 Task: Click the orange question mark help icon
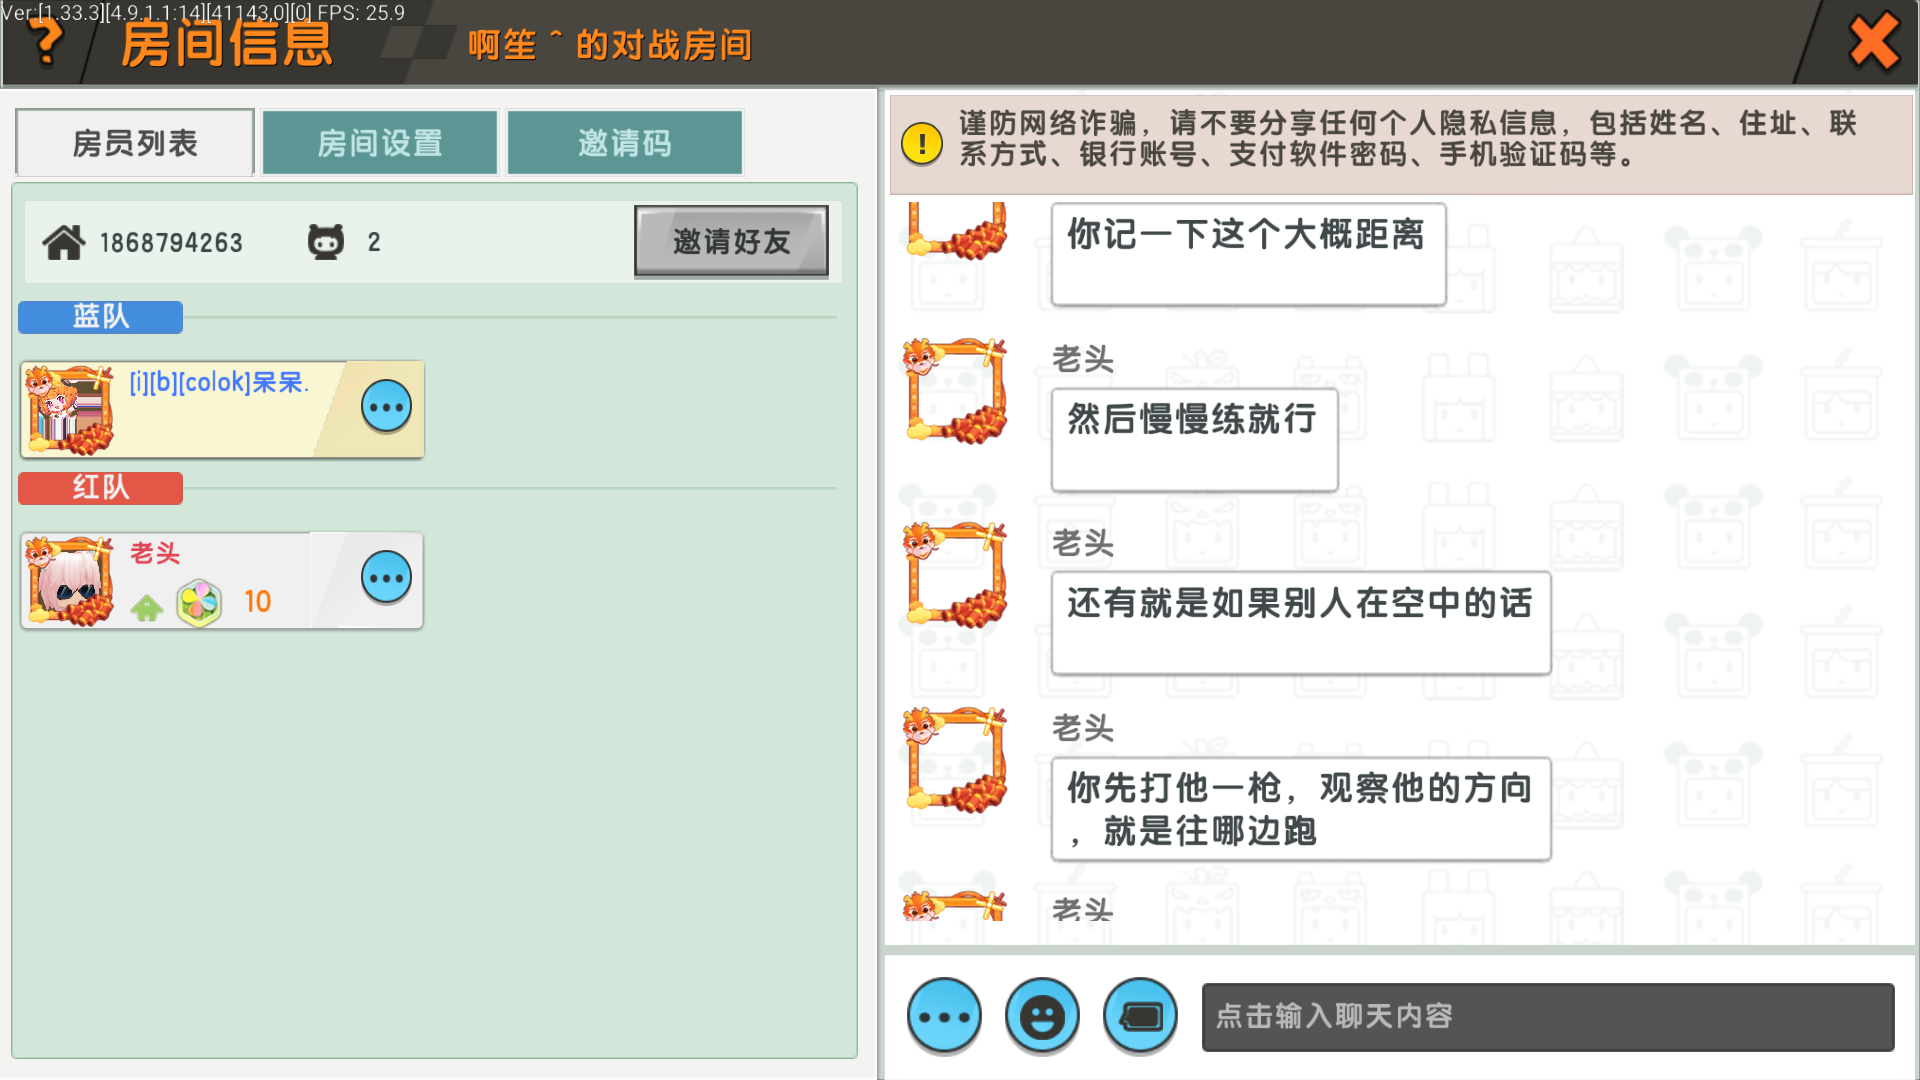coord(45,42)
